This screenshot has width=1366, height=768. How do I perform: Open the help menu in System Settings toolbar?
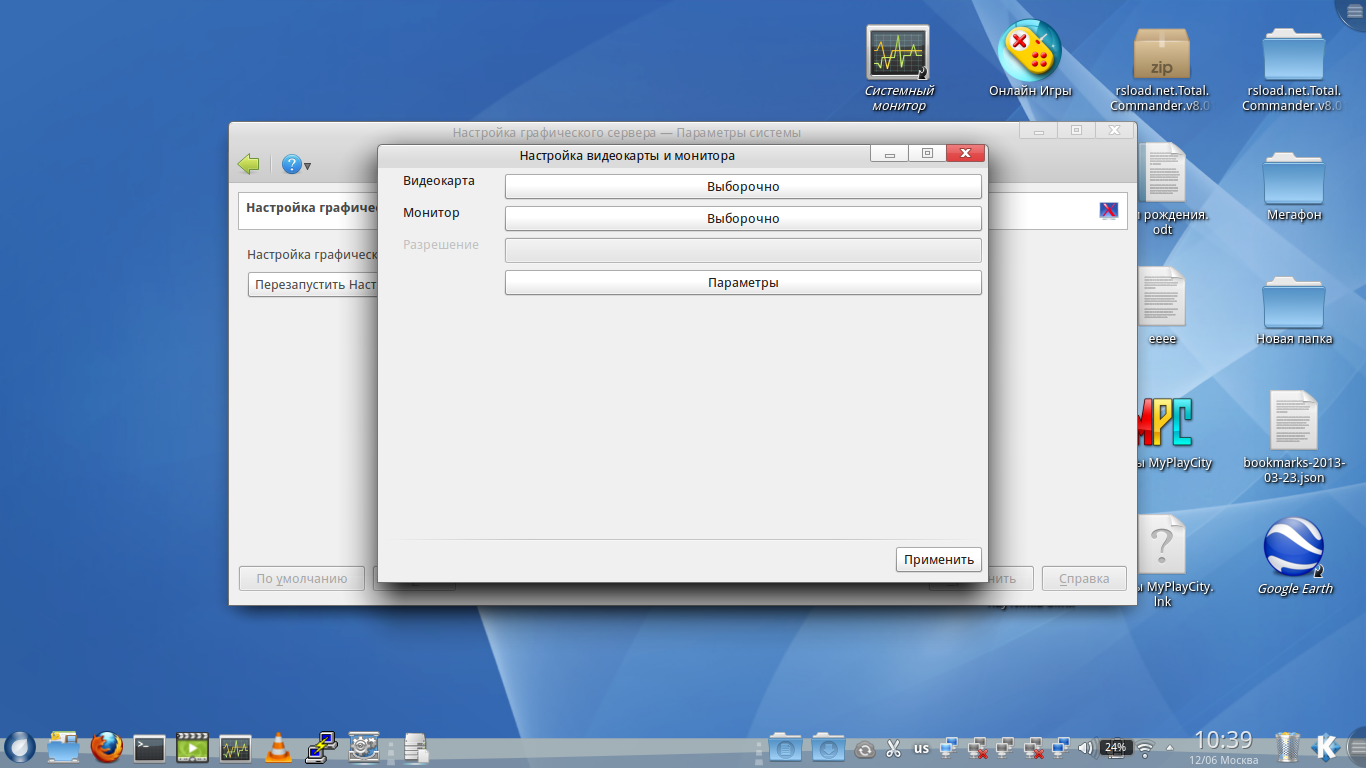[296, 165]
